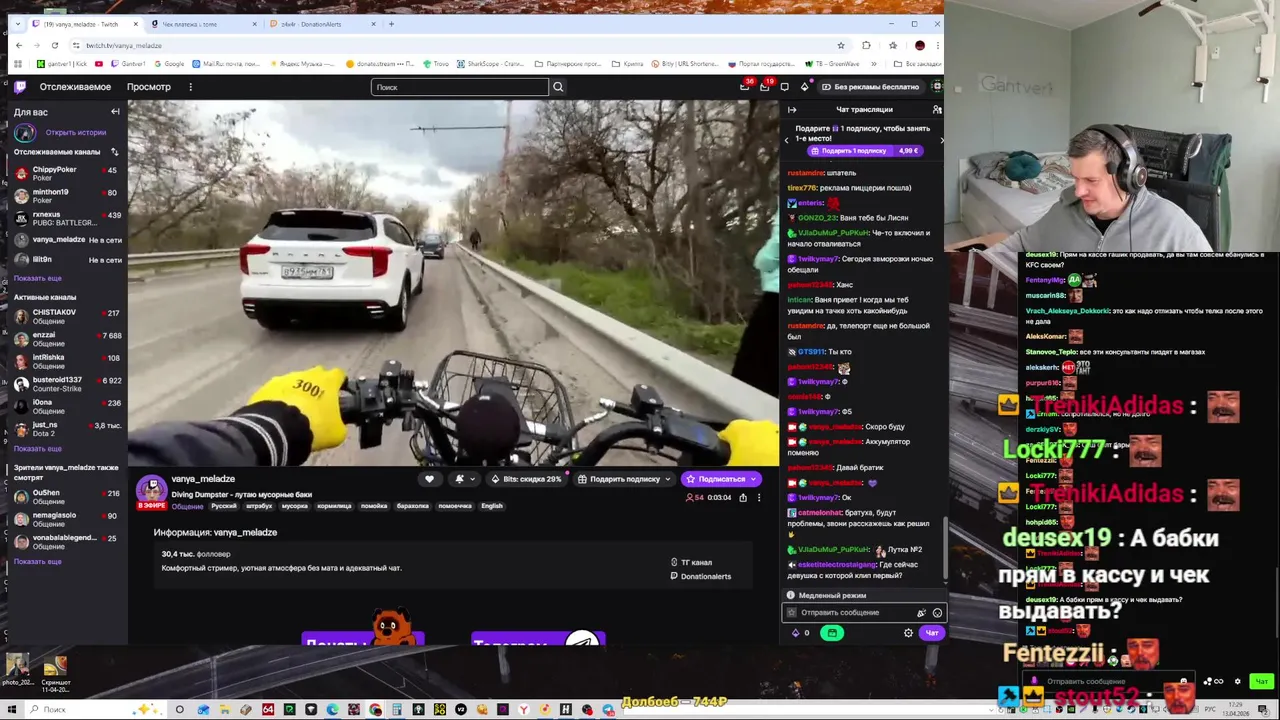Open the Chrome tab search dropdown arrow
1280x720 pixels.
coord(18,24)
